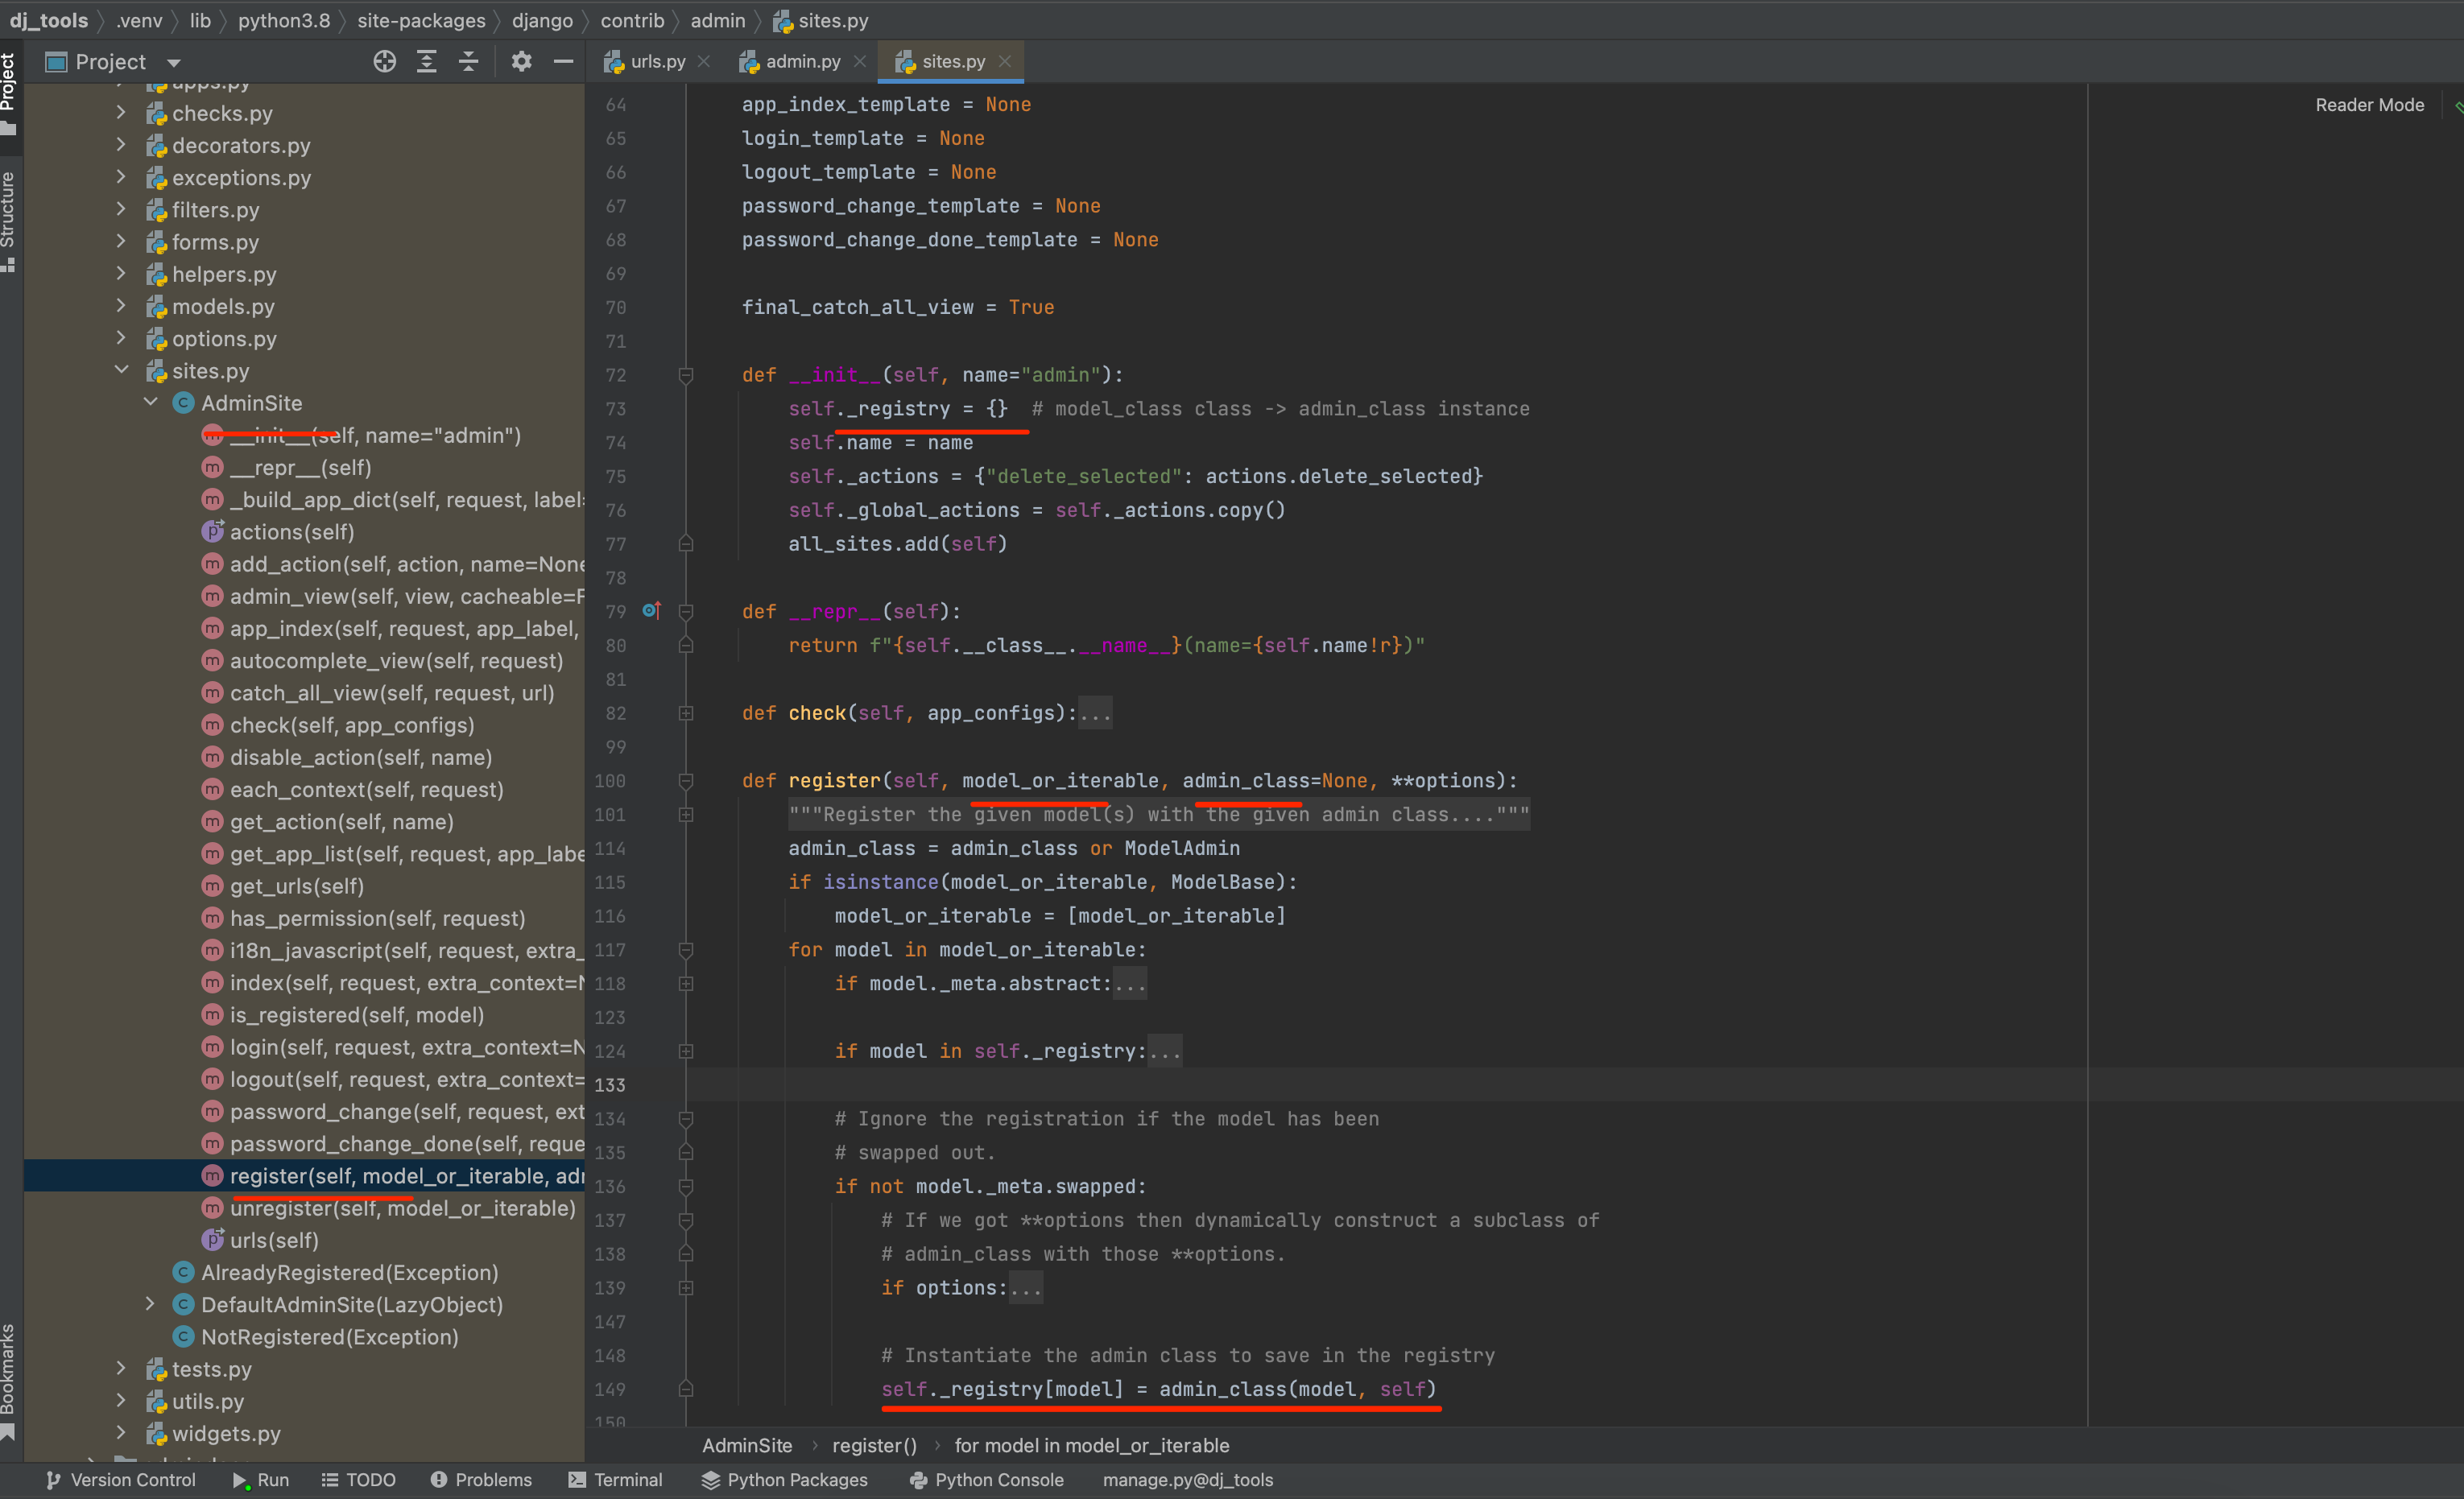This screenshot has width=2464, height=1499.
Task: Open the Structure tool window side tab
Action: pos(9,221)
